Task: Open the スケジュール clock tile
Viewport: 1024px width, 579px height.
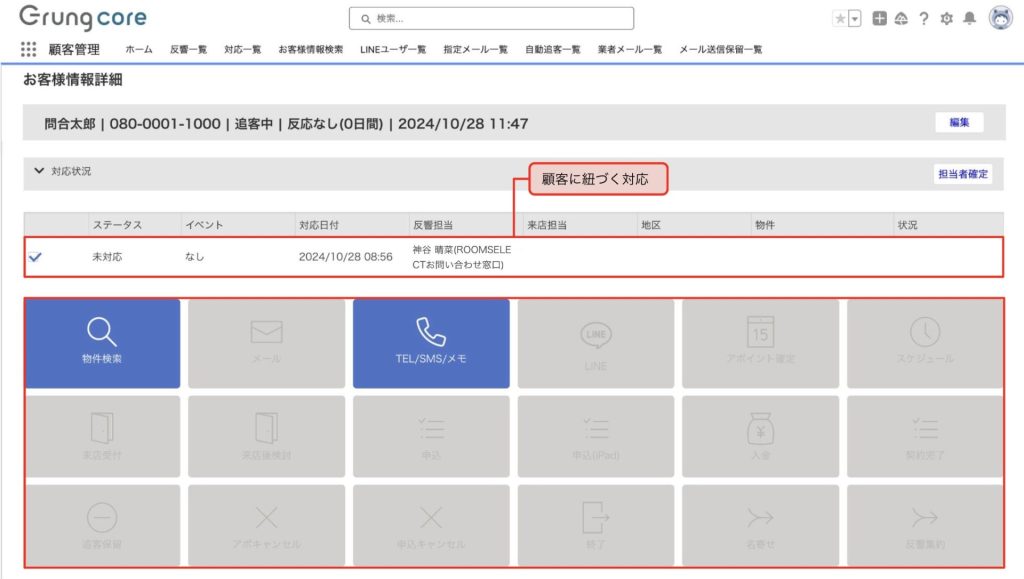Action: pyautogui.click(x=924, y=343)
